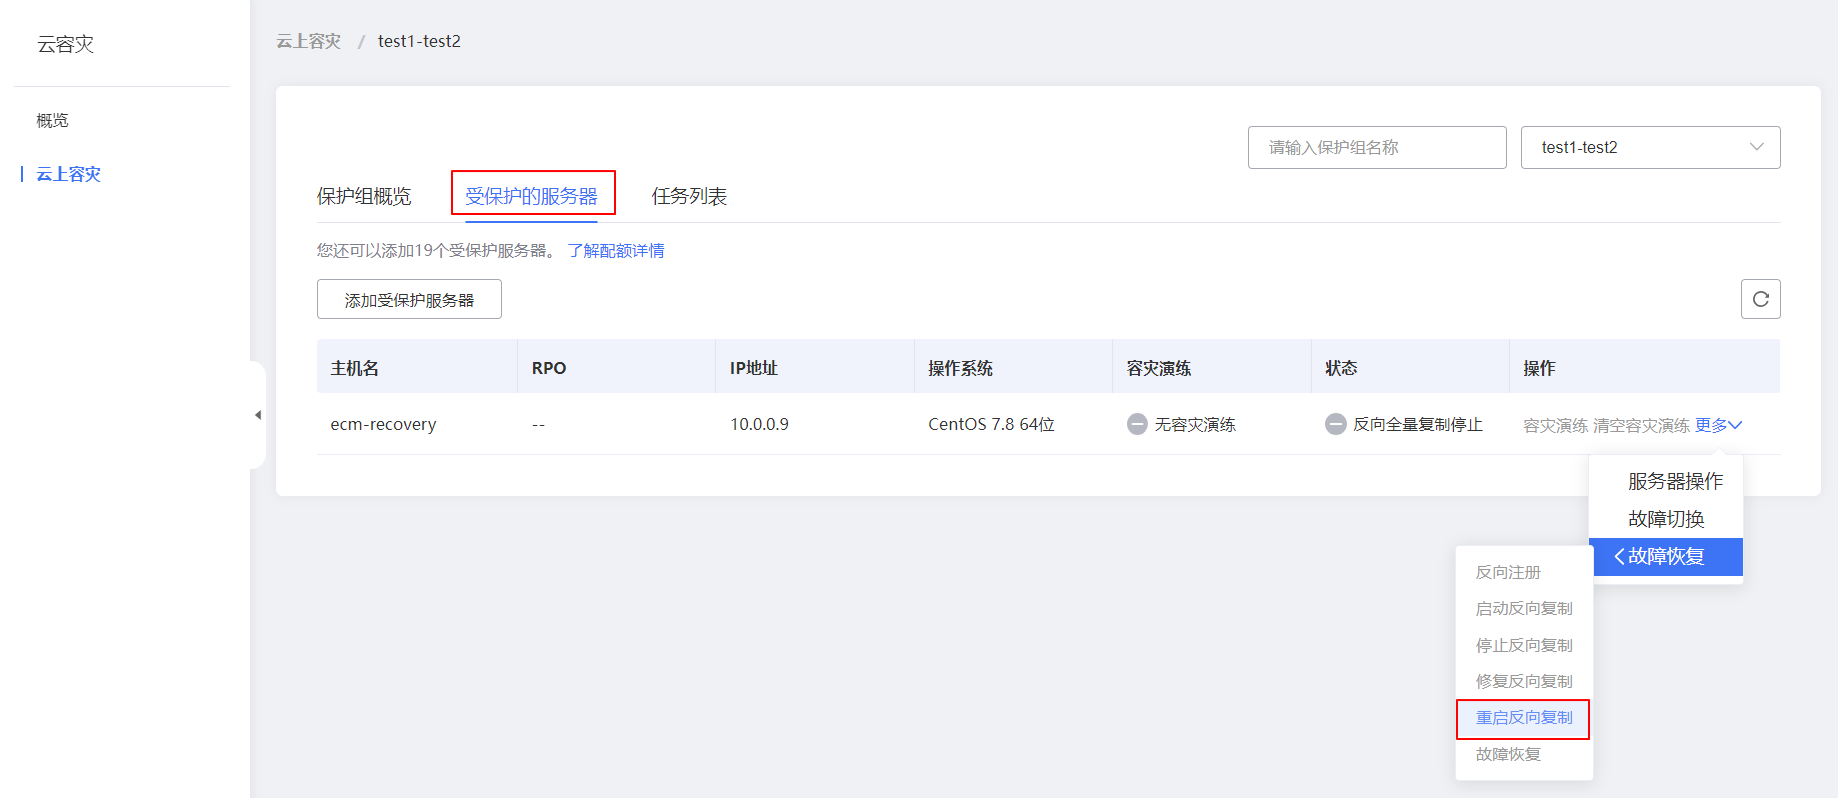
Task: Focus the 请输入保护组名称 search field
Action: pos(1376,147)
